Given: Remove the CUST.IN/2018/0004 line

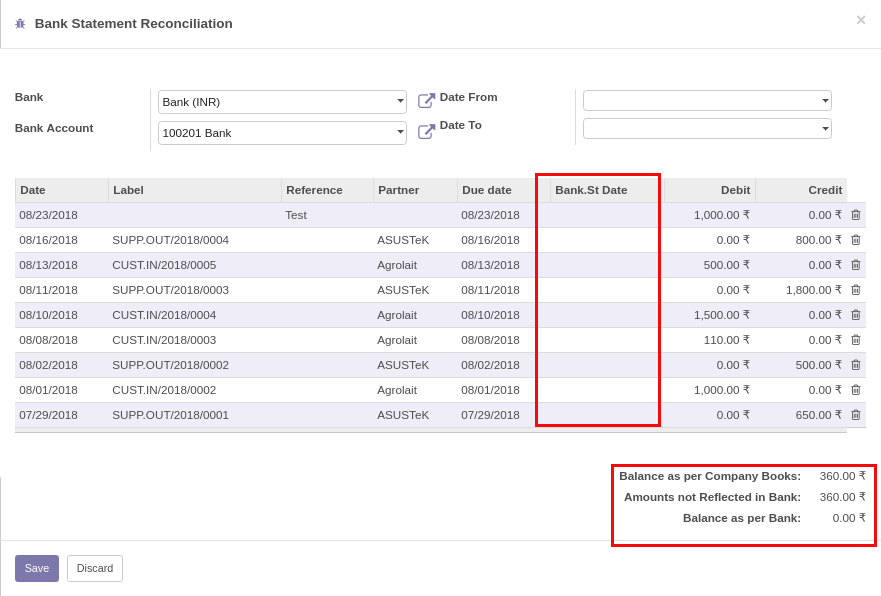Looking at the screenshot, I should [x=855, y=315].
